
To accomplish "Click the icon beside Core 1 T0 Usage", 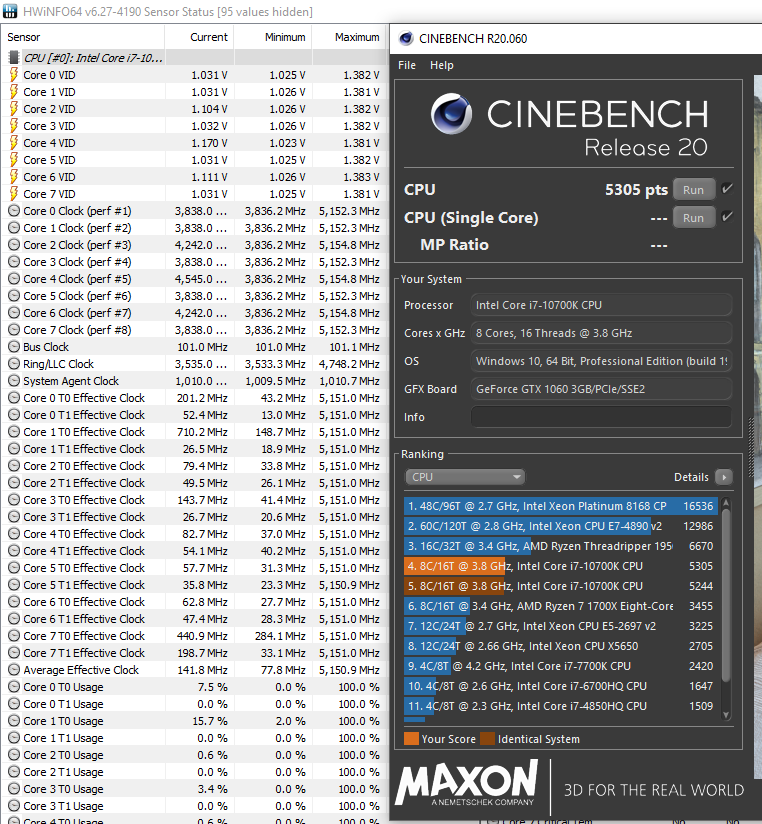I will [x=14, y=720].
